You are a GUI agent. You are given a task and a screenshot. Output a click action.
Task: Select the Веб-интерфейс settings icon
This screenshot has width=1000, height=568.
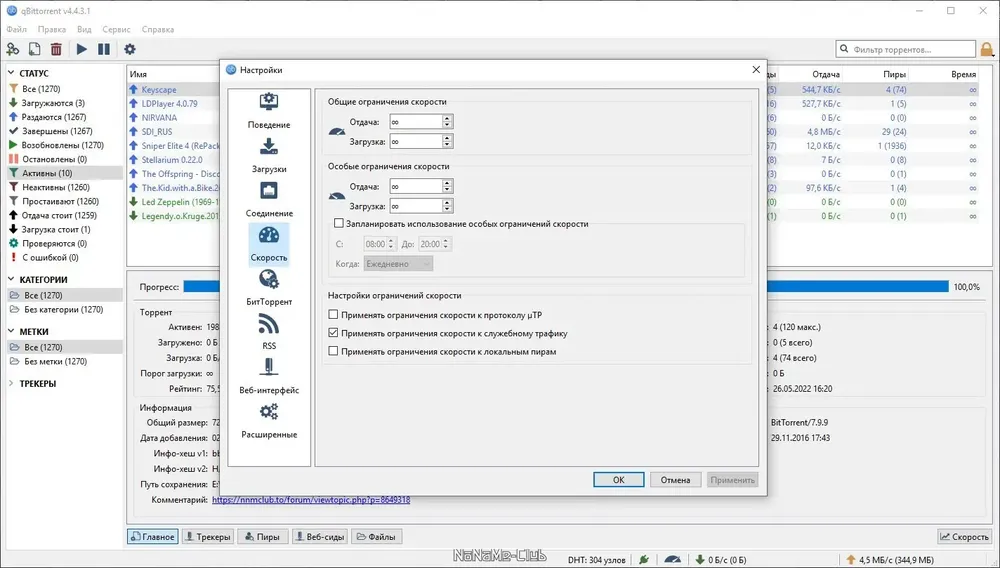[x=268, y=367]
